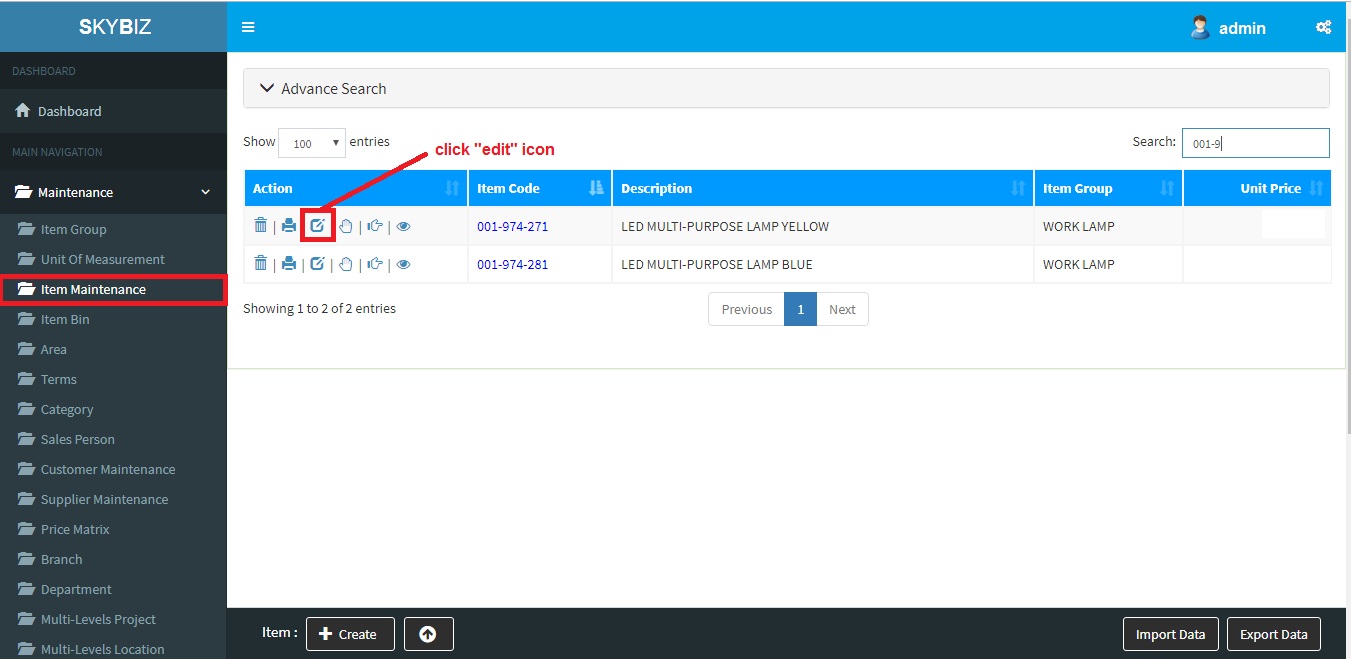Click the open hand icon for item 001-974-281
This screenshot has height=659, width=1351.
click(346, 264)
